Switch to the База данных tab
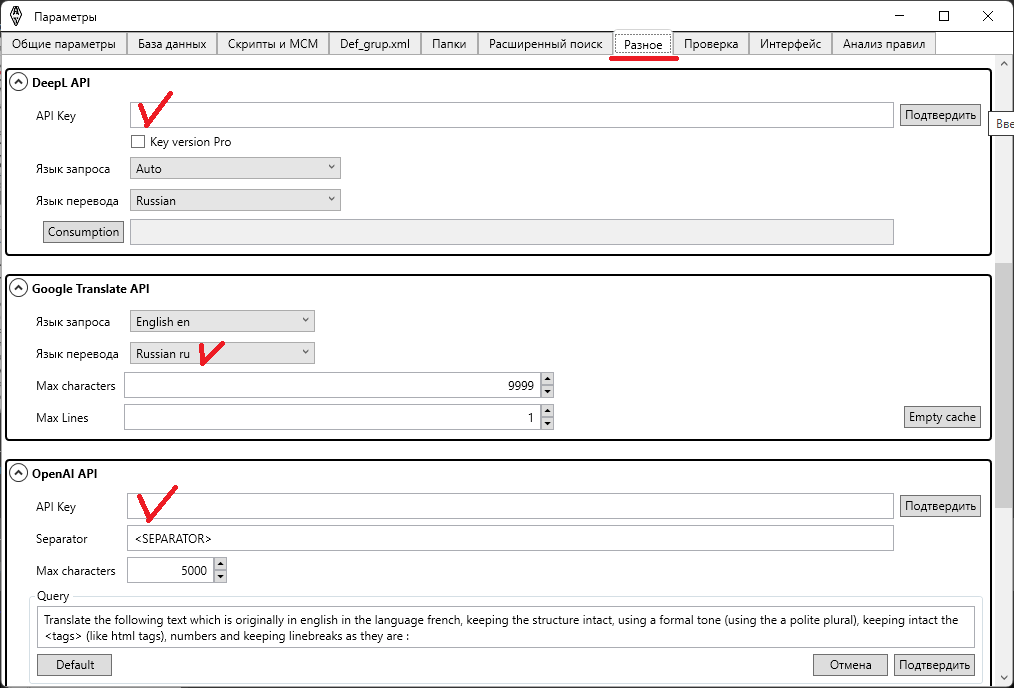This screenshot has height=688, width=1014. (172, 44)
